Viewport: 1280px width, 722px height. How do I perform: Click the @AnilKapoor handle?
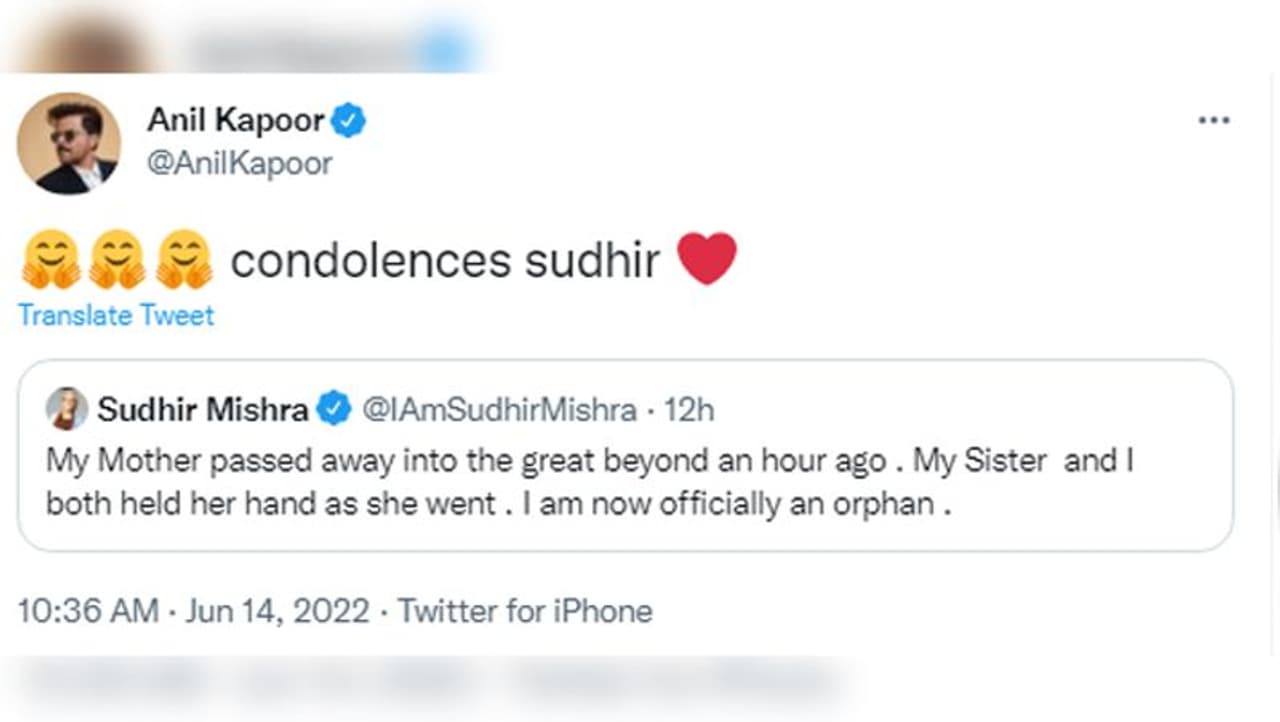(x=240, y=163)
